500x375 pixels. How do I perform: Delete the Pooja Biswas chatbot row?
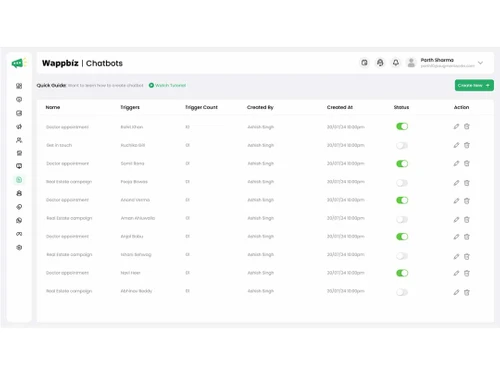tap(467, 183)
